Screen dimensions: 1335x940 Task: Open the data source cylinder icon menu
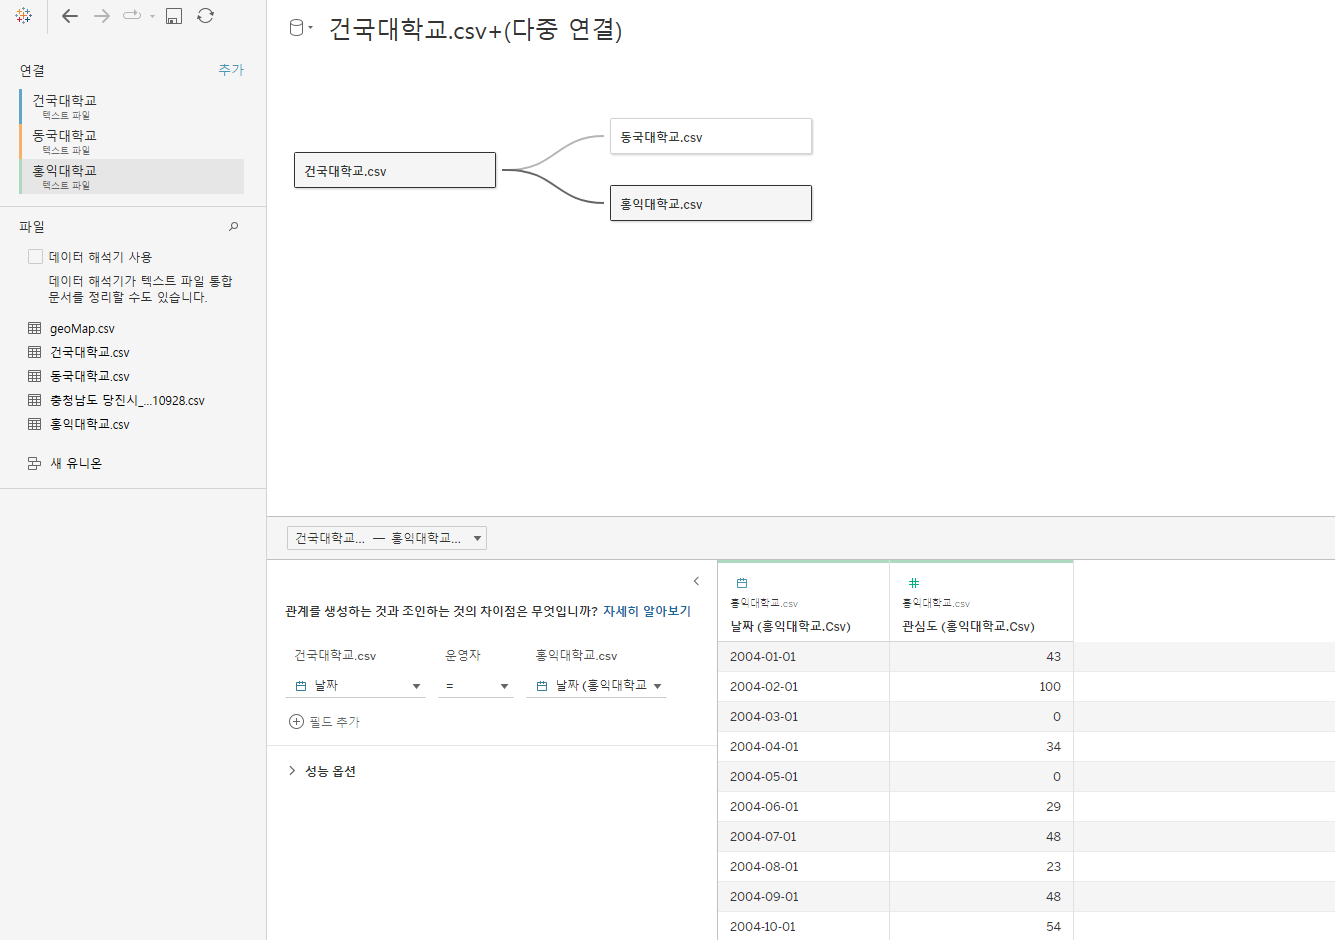300,28
